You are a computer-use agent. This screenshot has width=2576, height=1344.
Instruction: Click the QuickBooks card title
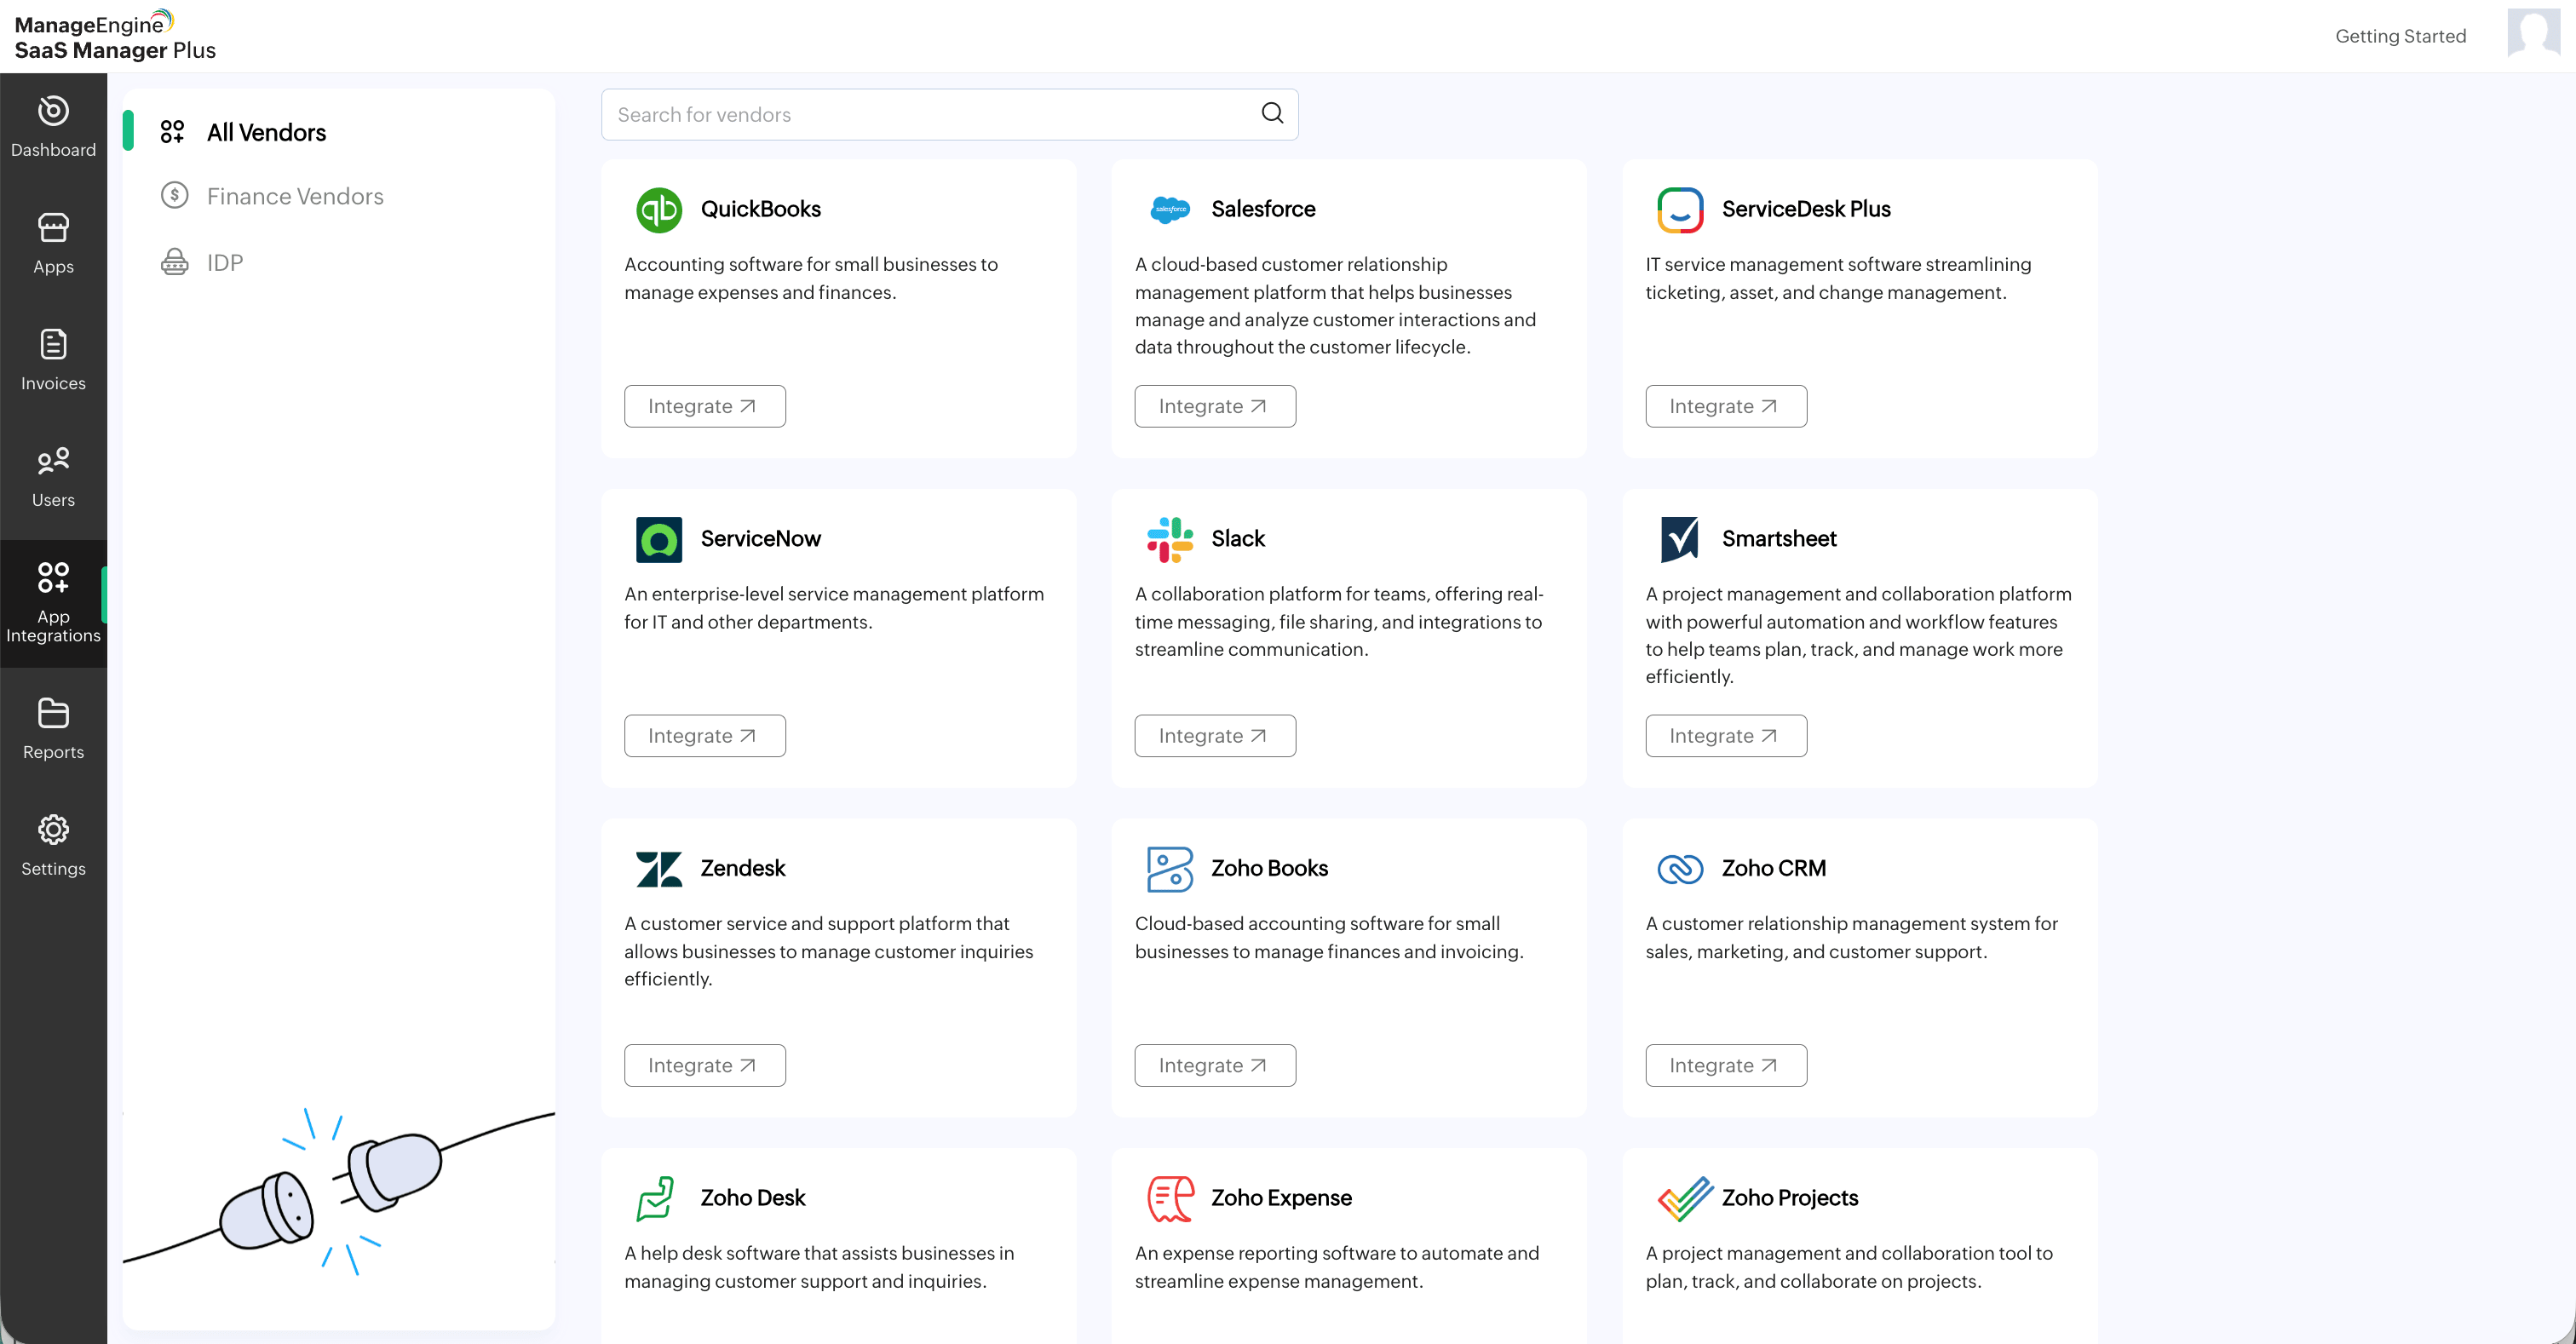tap(760, 209)
